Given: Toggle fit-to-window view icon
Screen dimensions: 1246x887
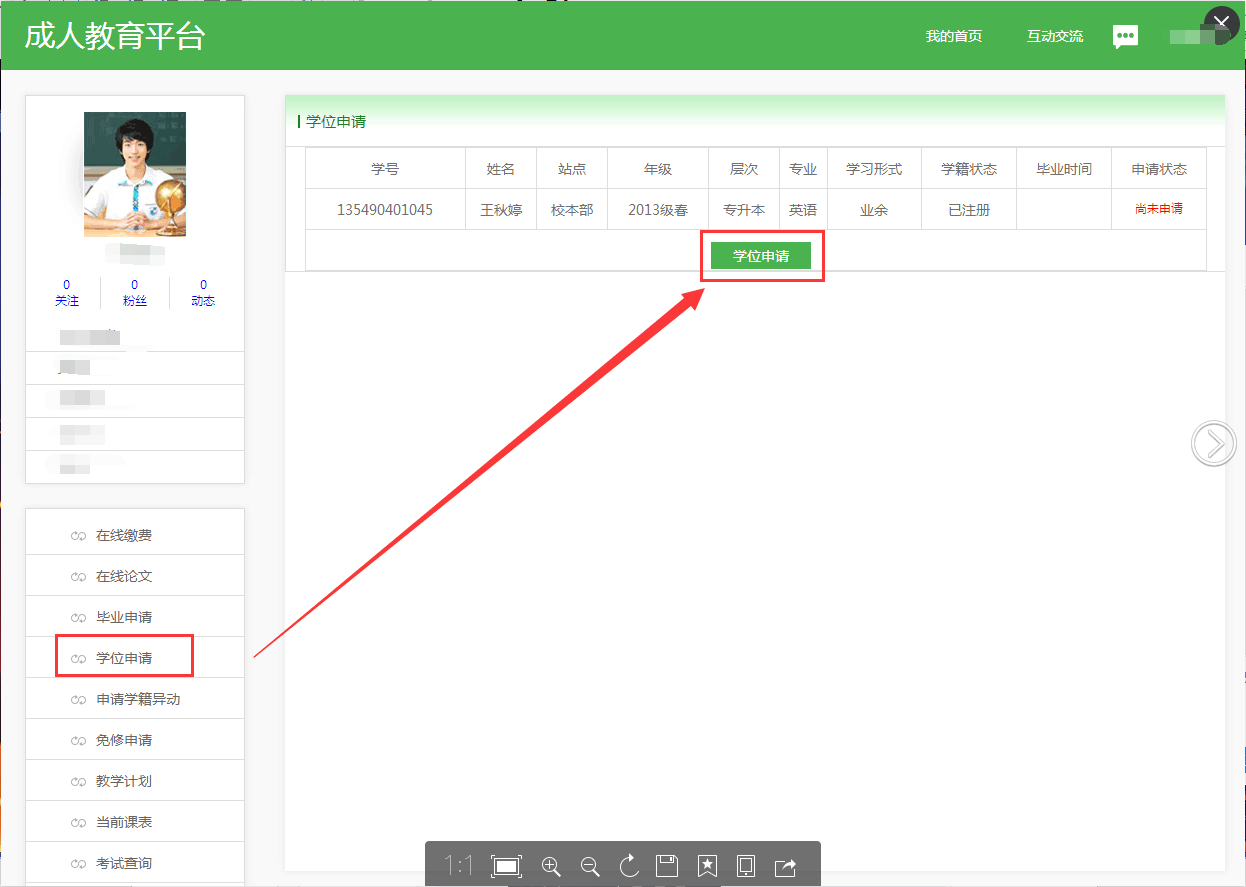Looking at the screenshot, I should pyautogui.click(x=507, y=866).
